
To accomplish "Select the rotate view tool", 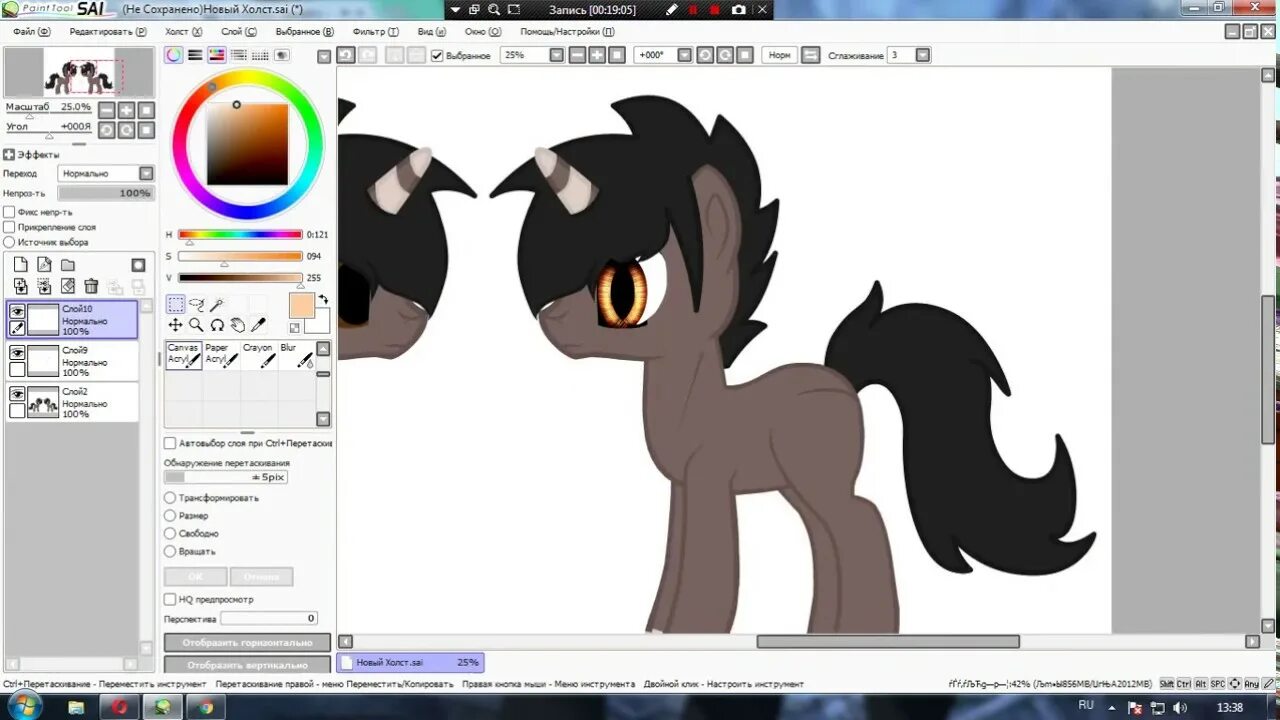I will 217,325.
